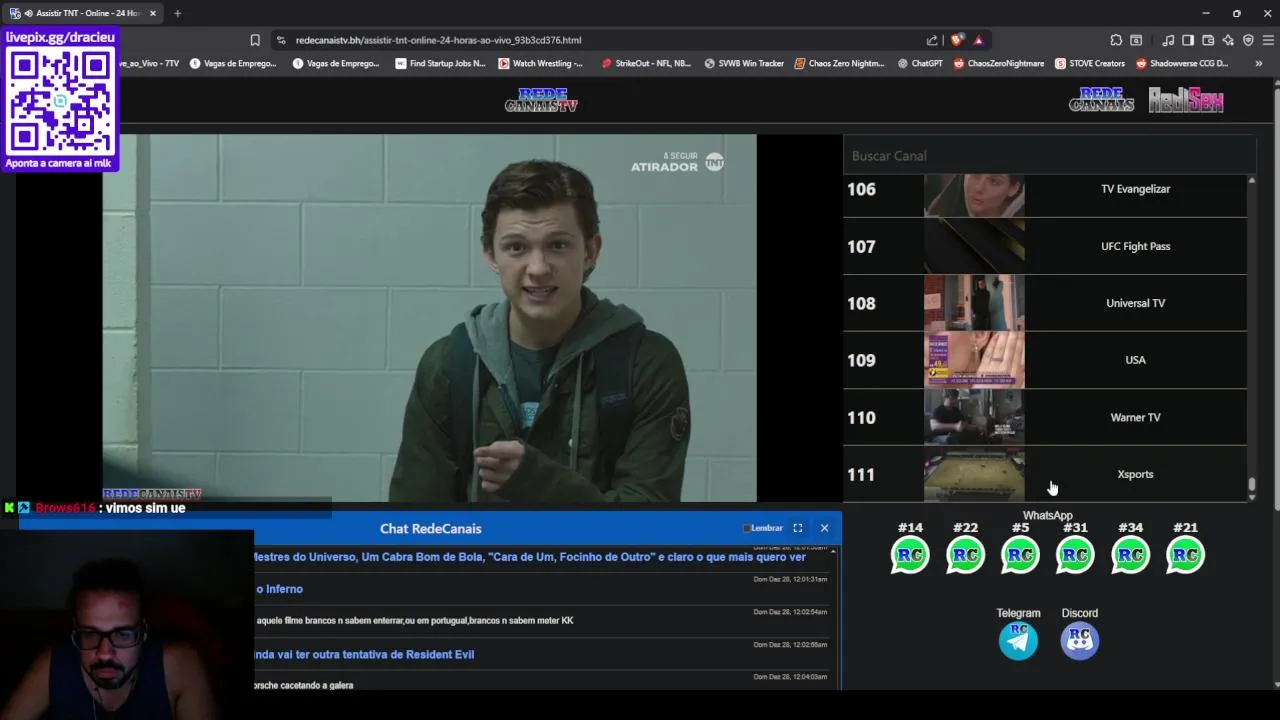Open the pink RediSex logo link

(1186, 100)
